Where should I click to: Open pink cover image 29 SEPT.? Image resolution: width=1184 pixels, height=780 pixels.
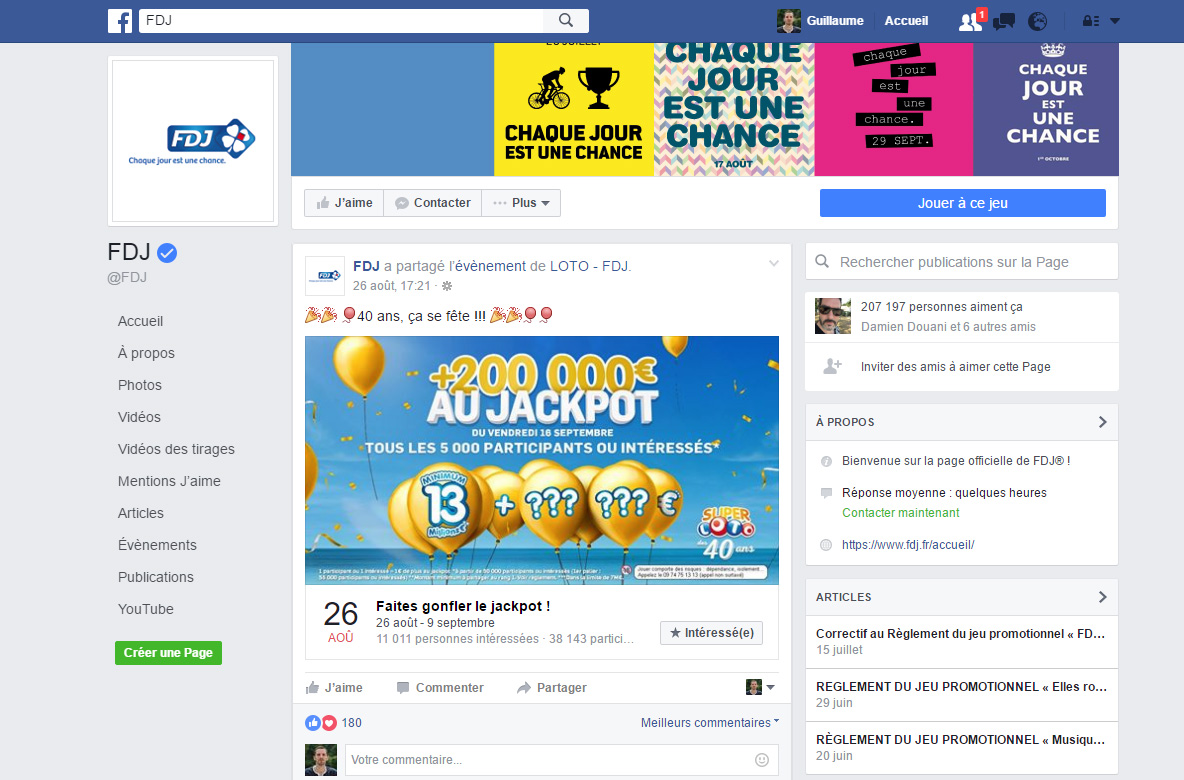(894, 109)
